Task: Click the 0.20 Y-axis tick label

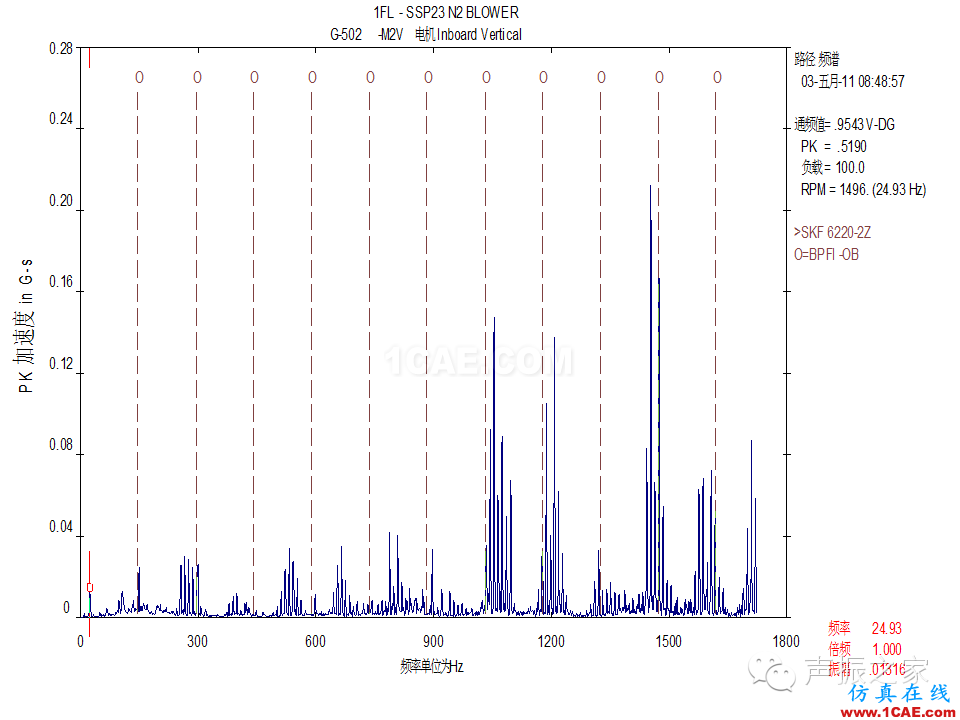Action: pyautogui.click(x=61, y=201)
